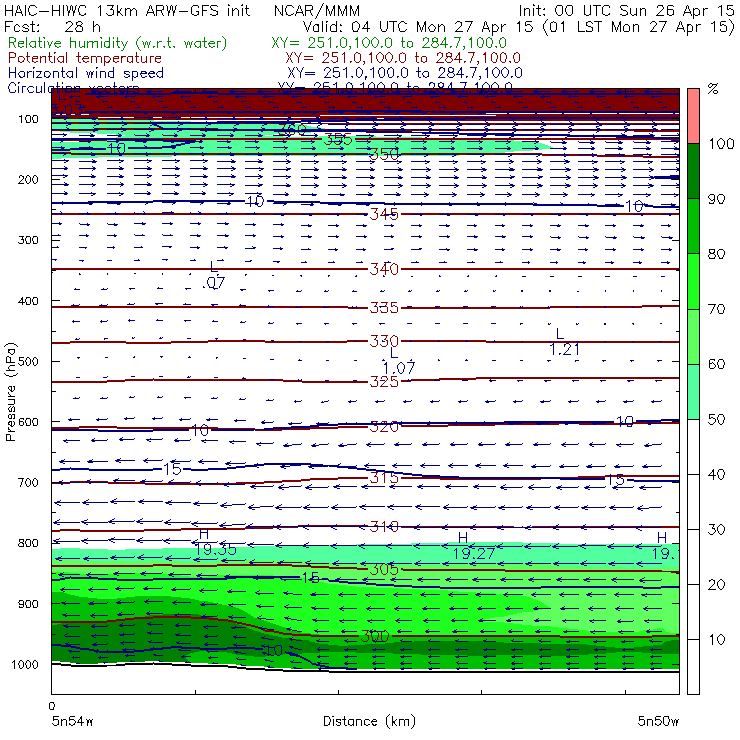Click the '500' pressure axis tick label
740x740 pixels.
[x=28, y=362]
